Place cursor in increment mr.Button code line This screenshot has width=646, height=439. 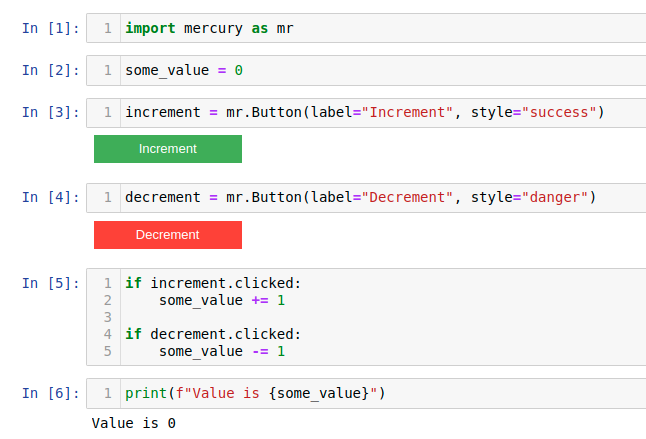click(365, 112)
